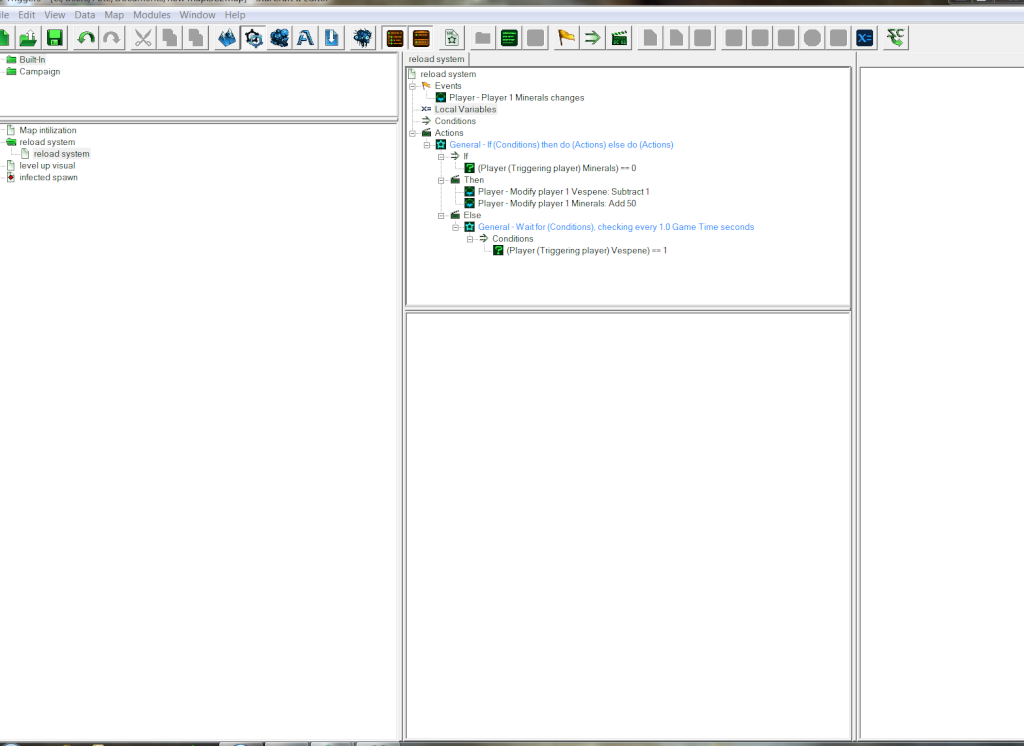This screenshot has height=746, width=1024.
Task: Select the Wait for Conditions action line
Action: point(616,227)
